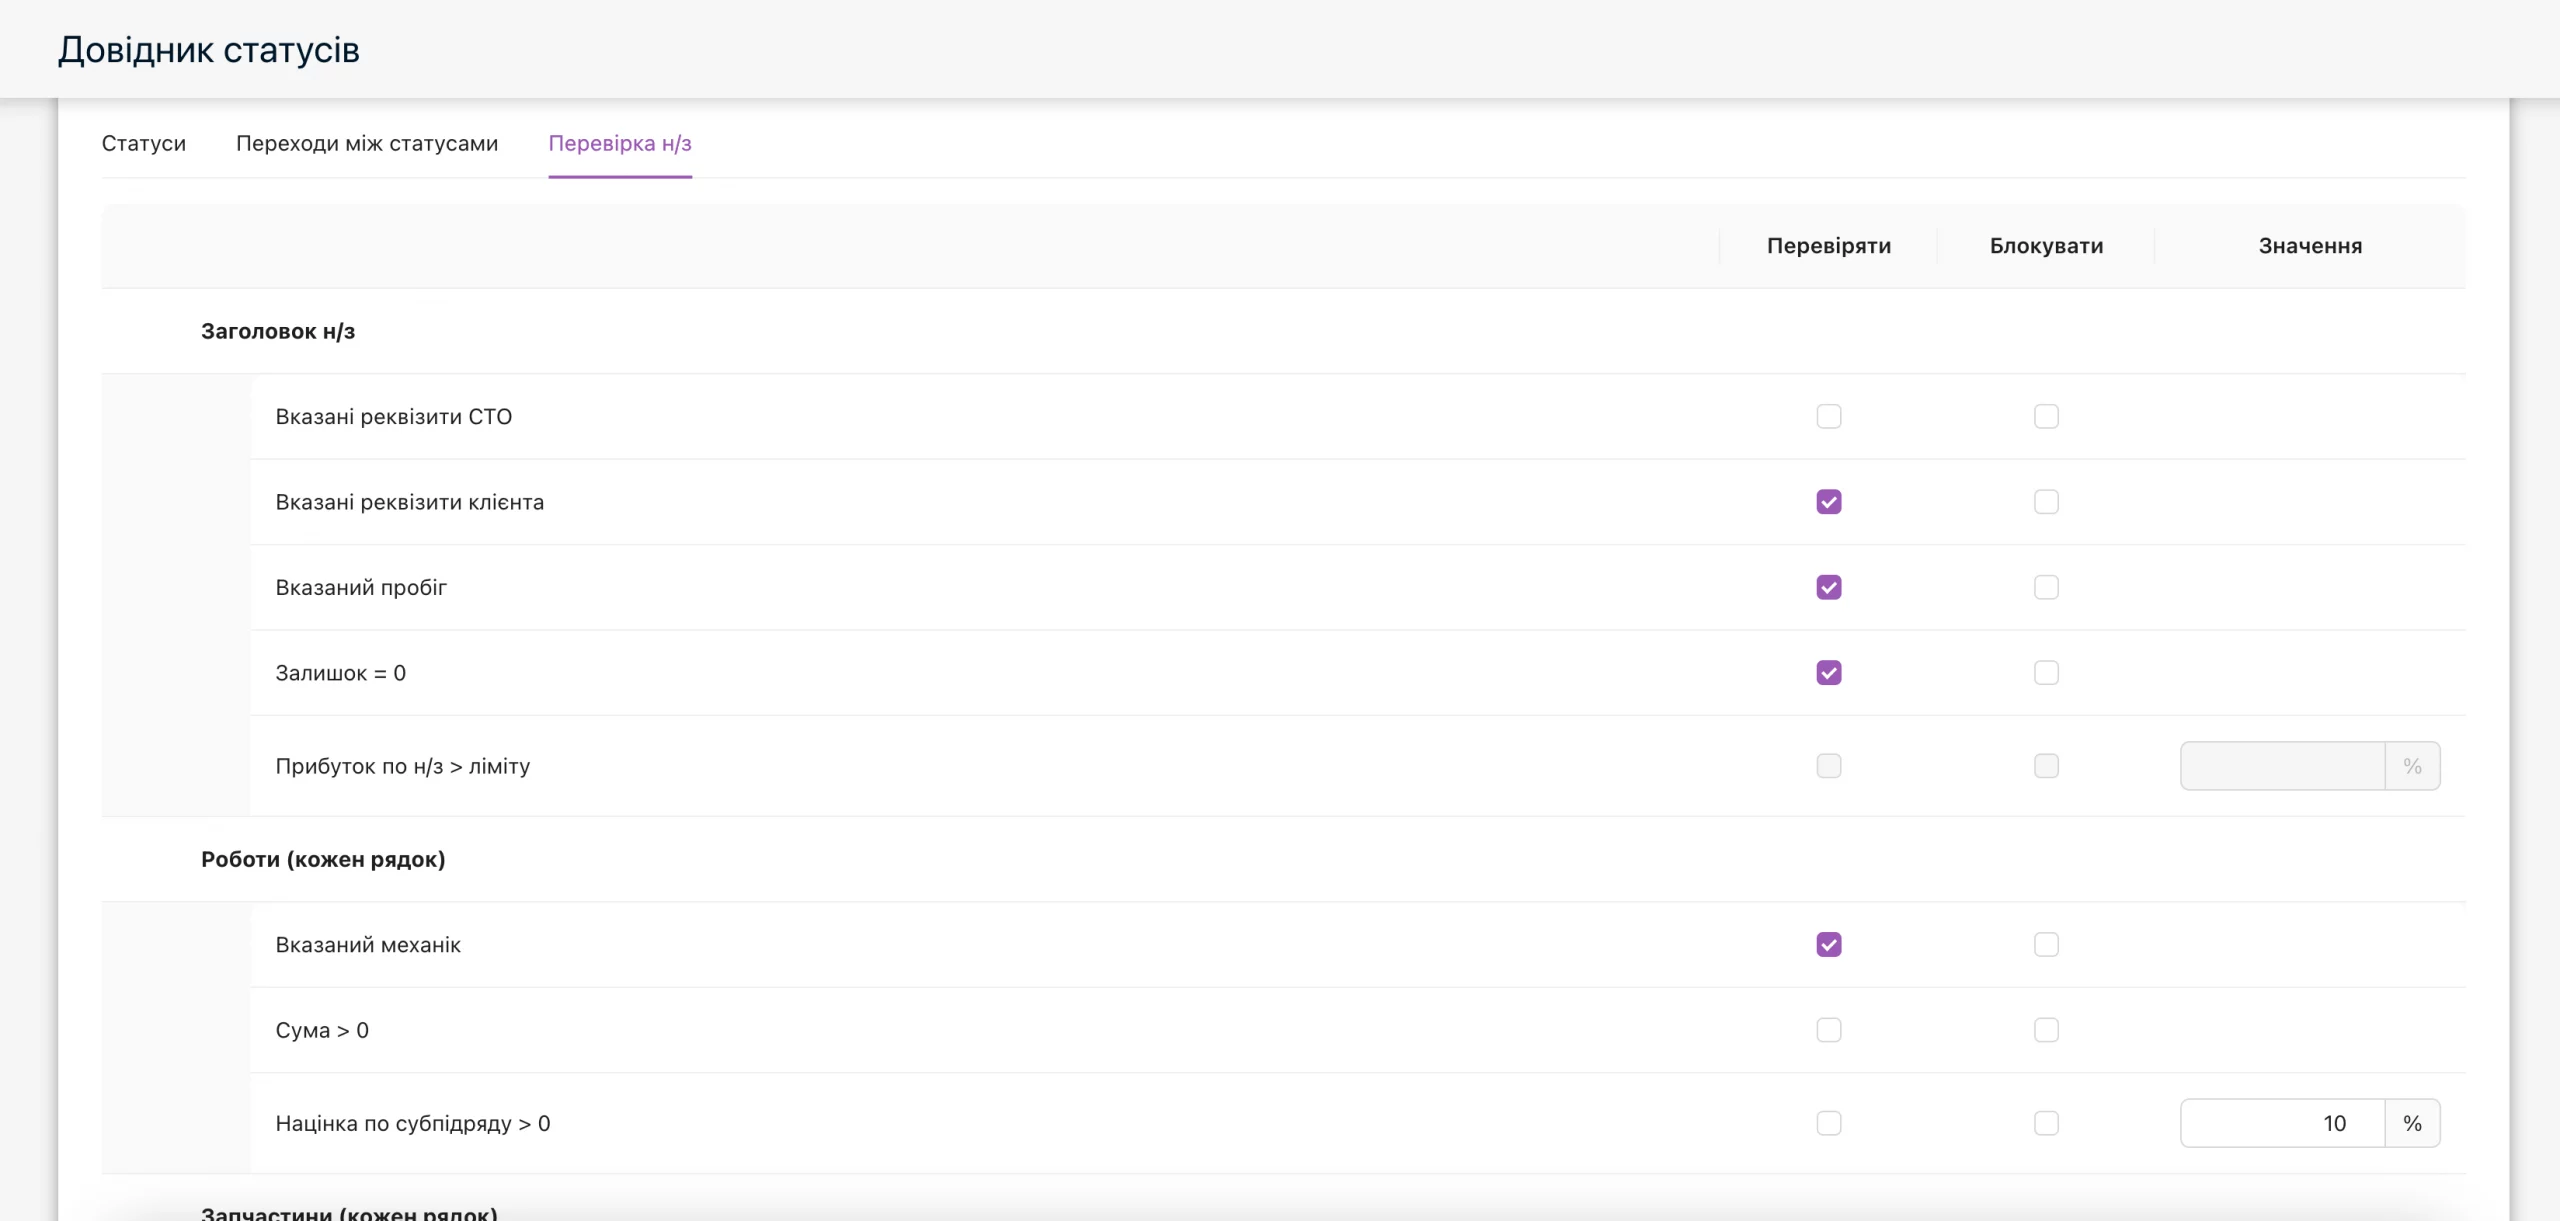Switch to Переходи між статусами tab

(x=367, y=143)
